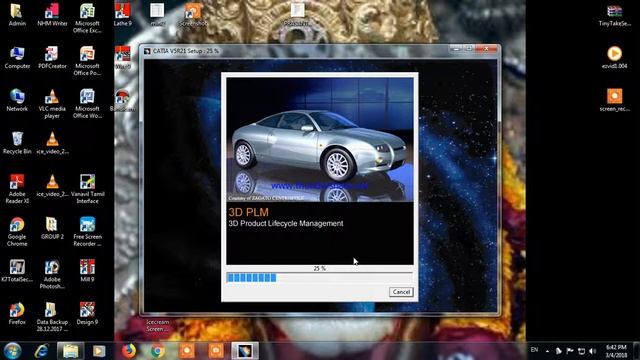
Task: Select Google Chrome desktop shortcut
Action: (17, 231)
